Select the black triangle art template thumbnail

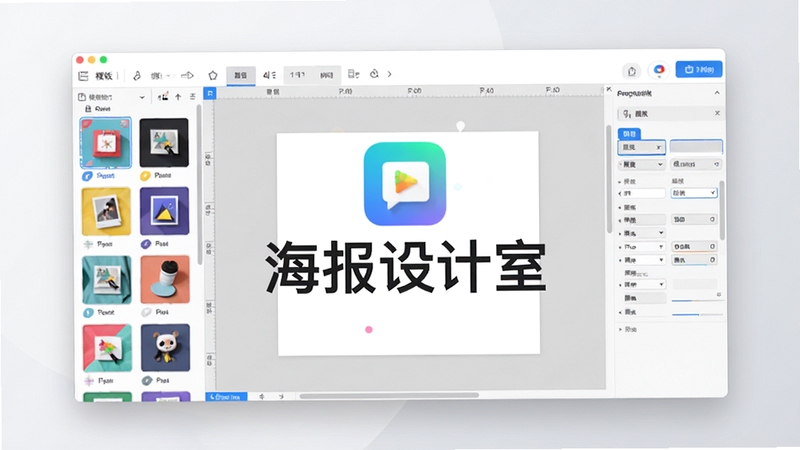coord(164,143)
